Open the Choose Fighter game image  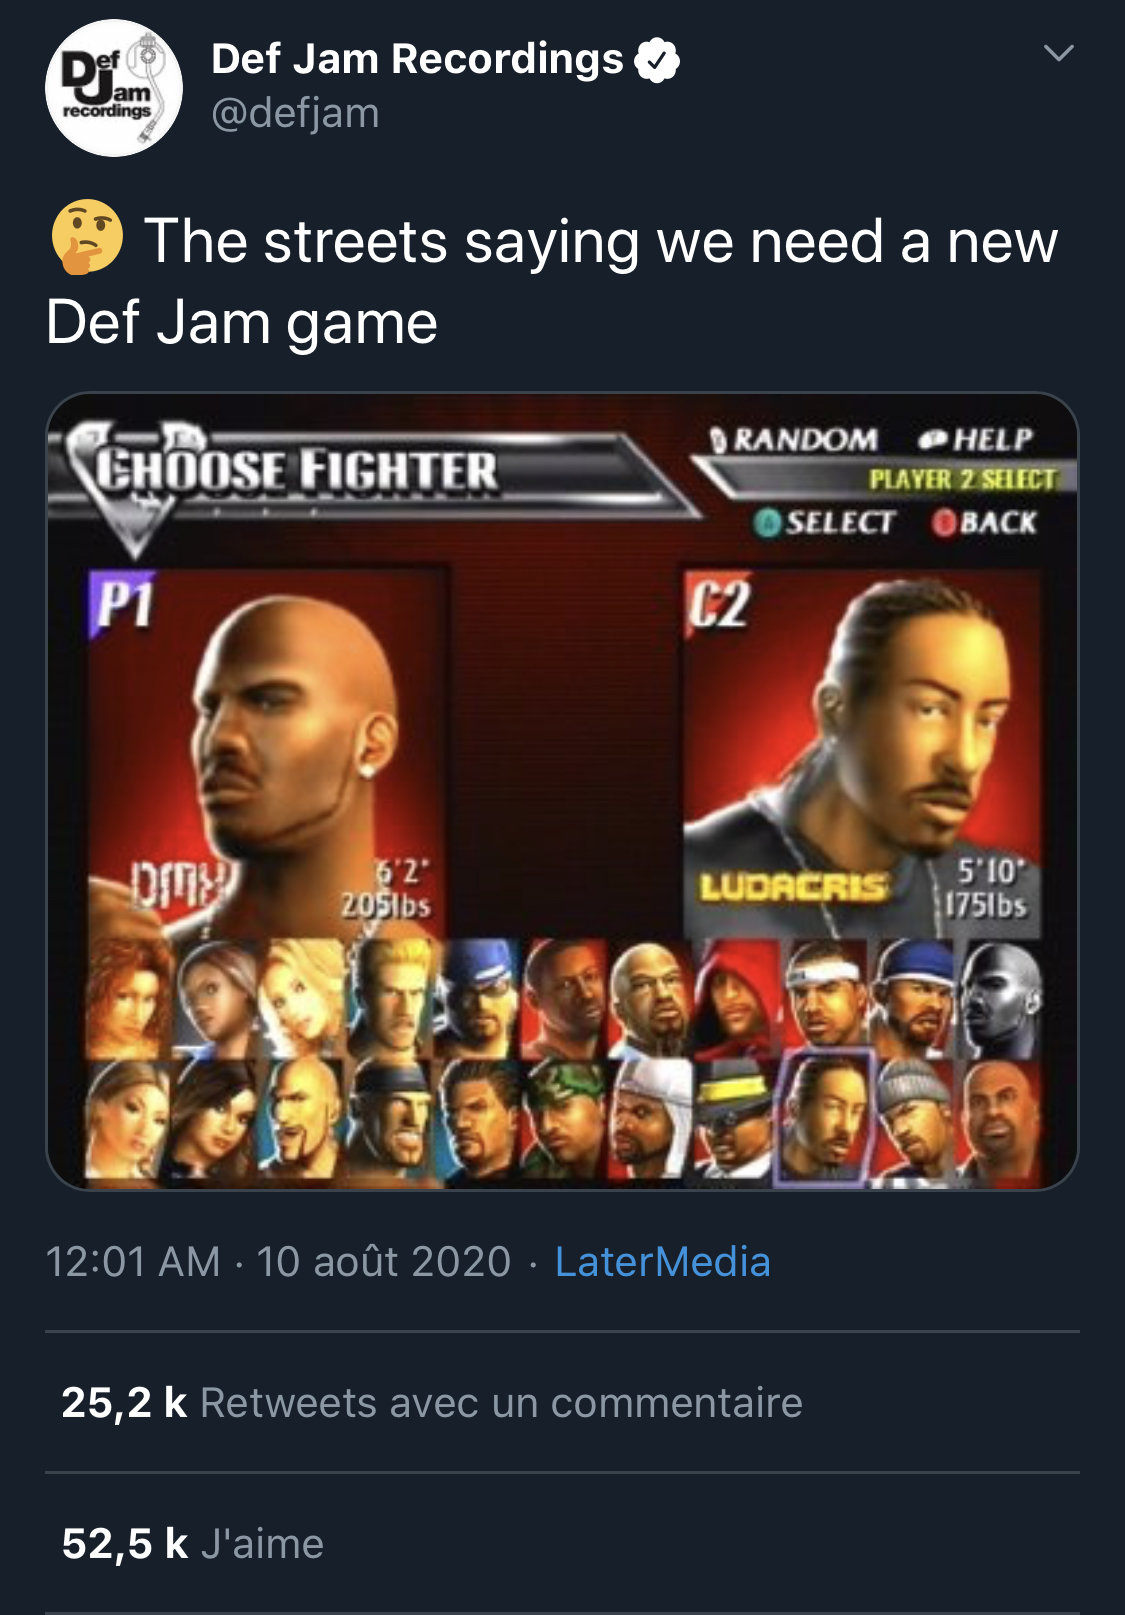point(562,791)
